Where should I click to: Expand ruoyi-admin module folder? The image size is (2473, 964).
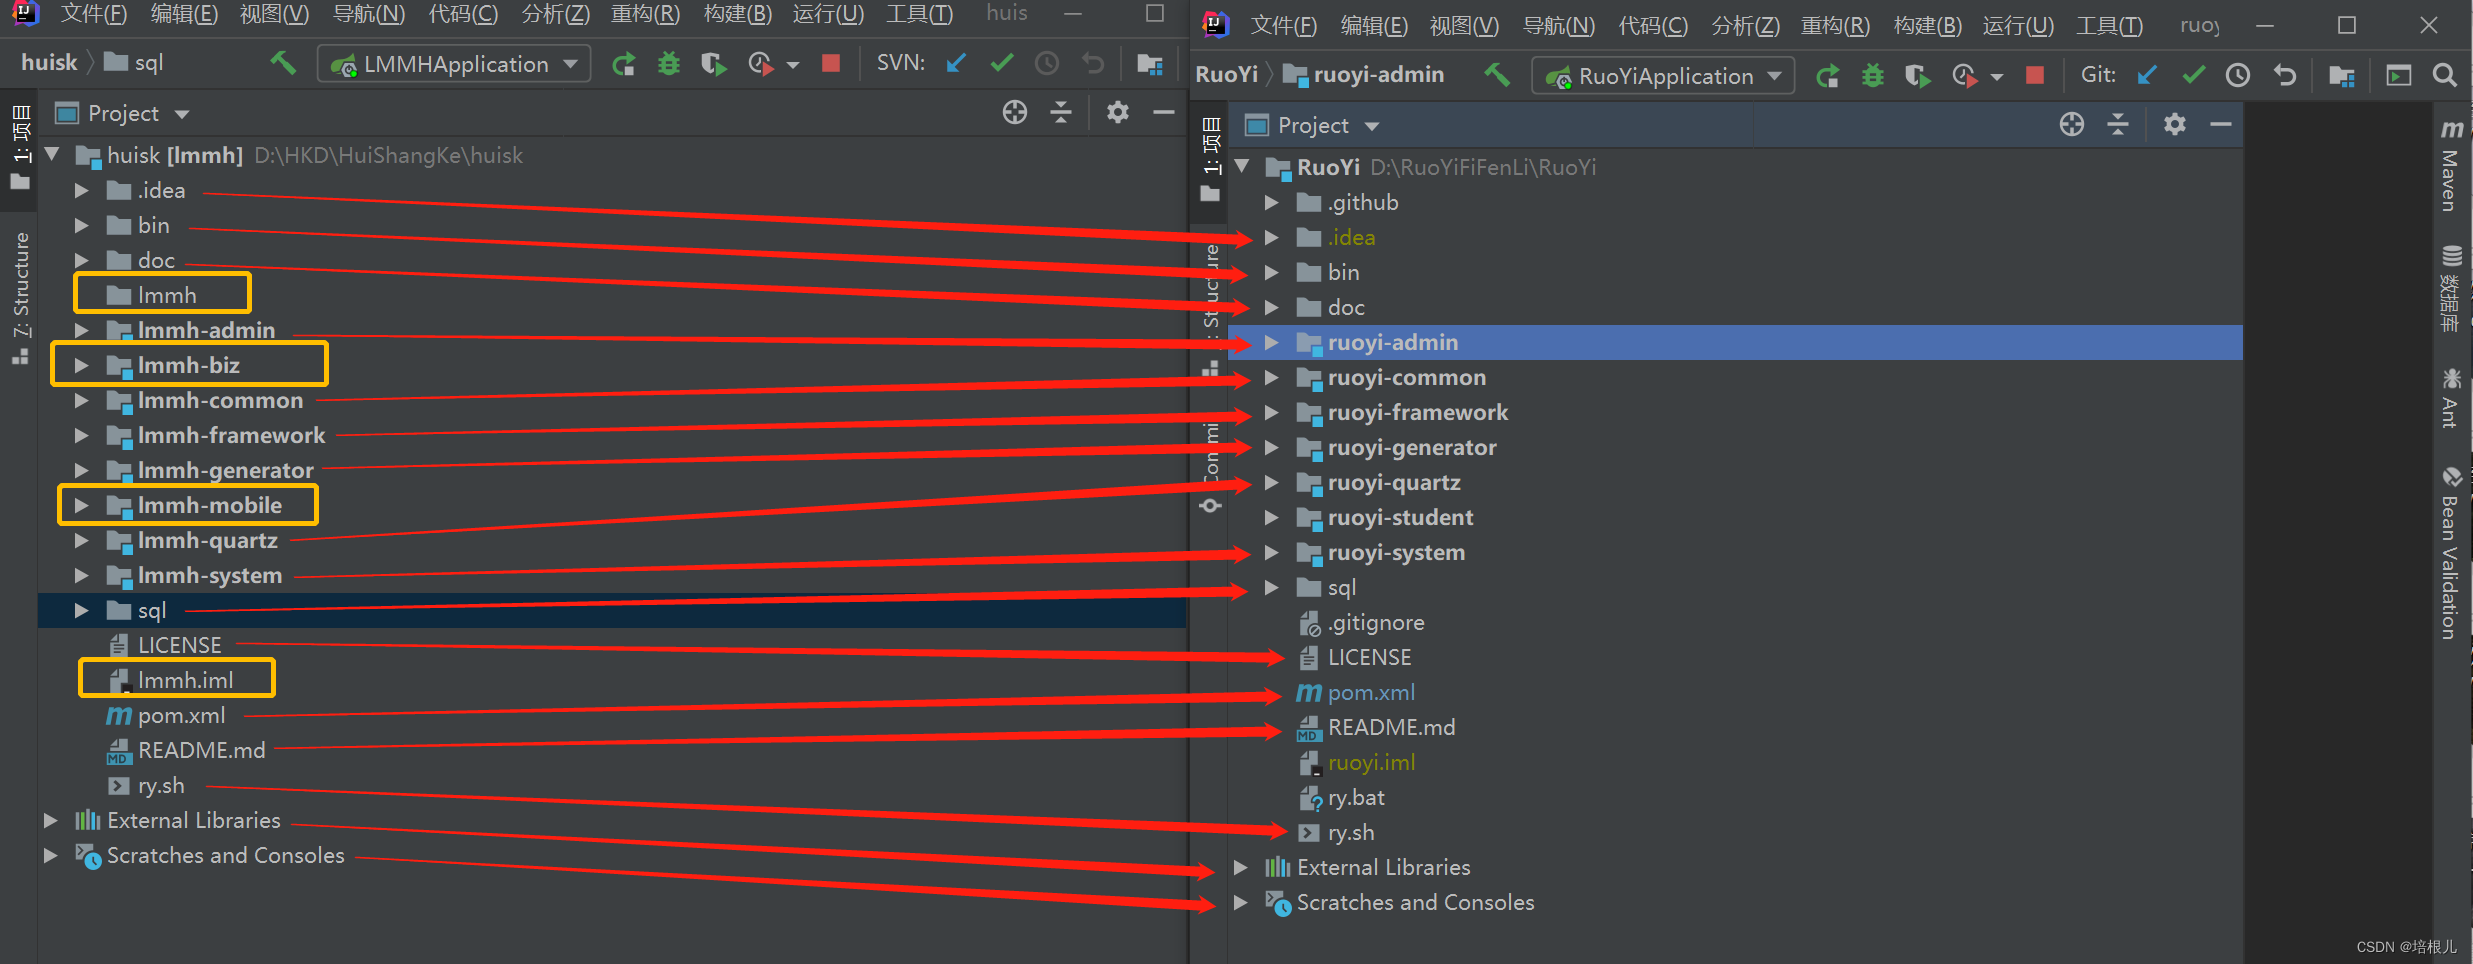1271,342
